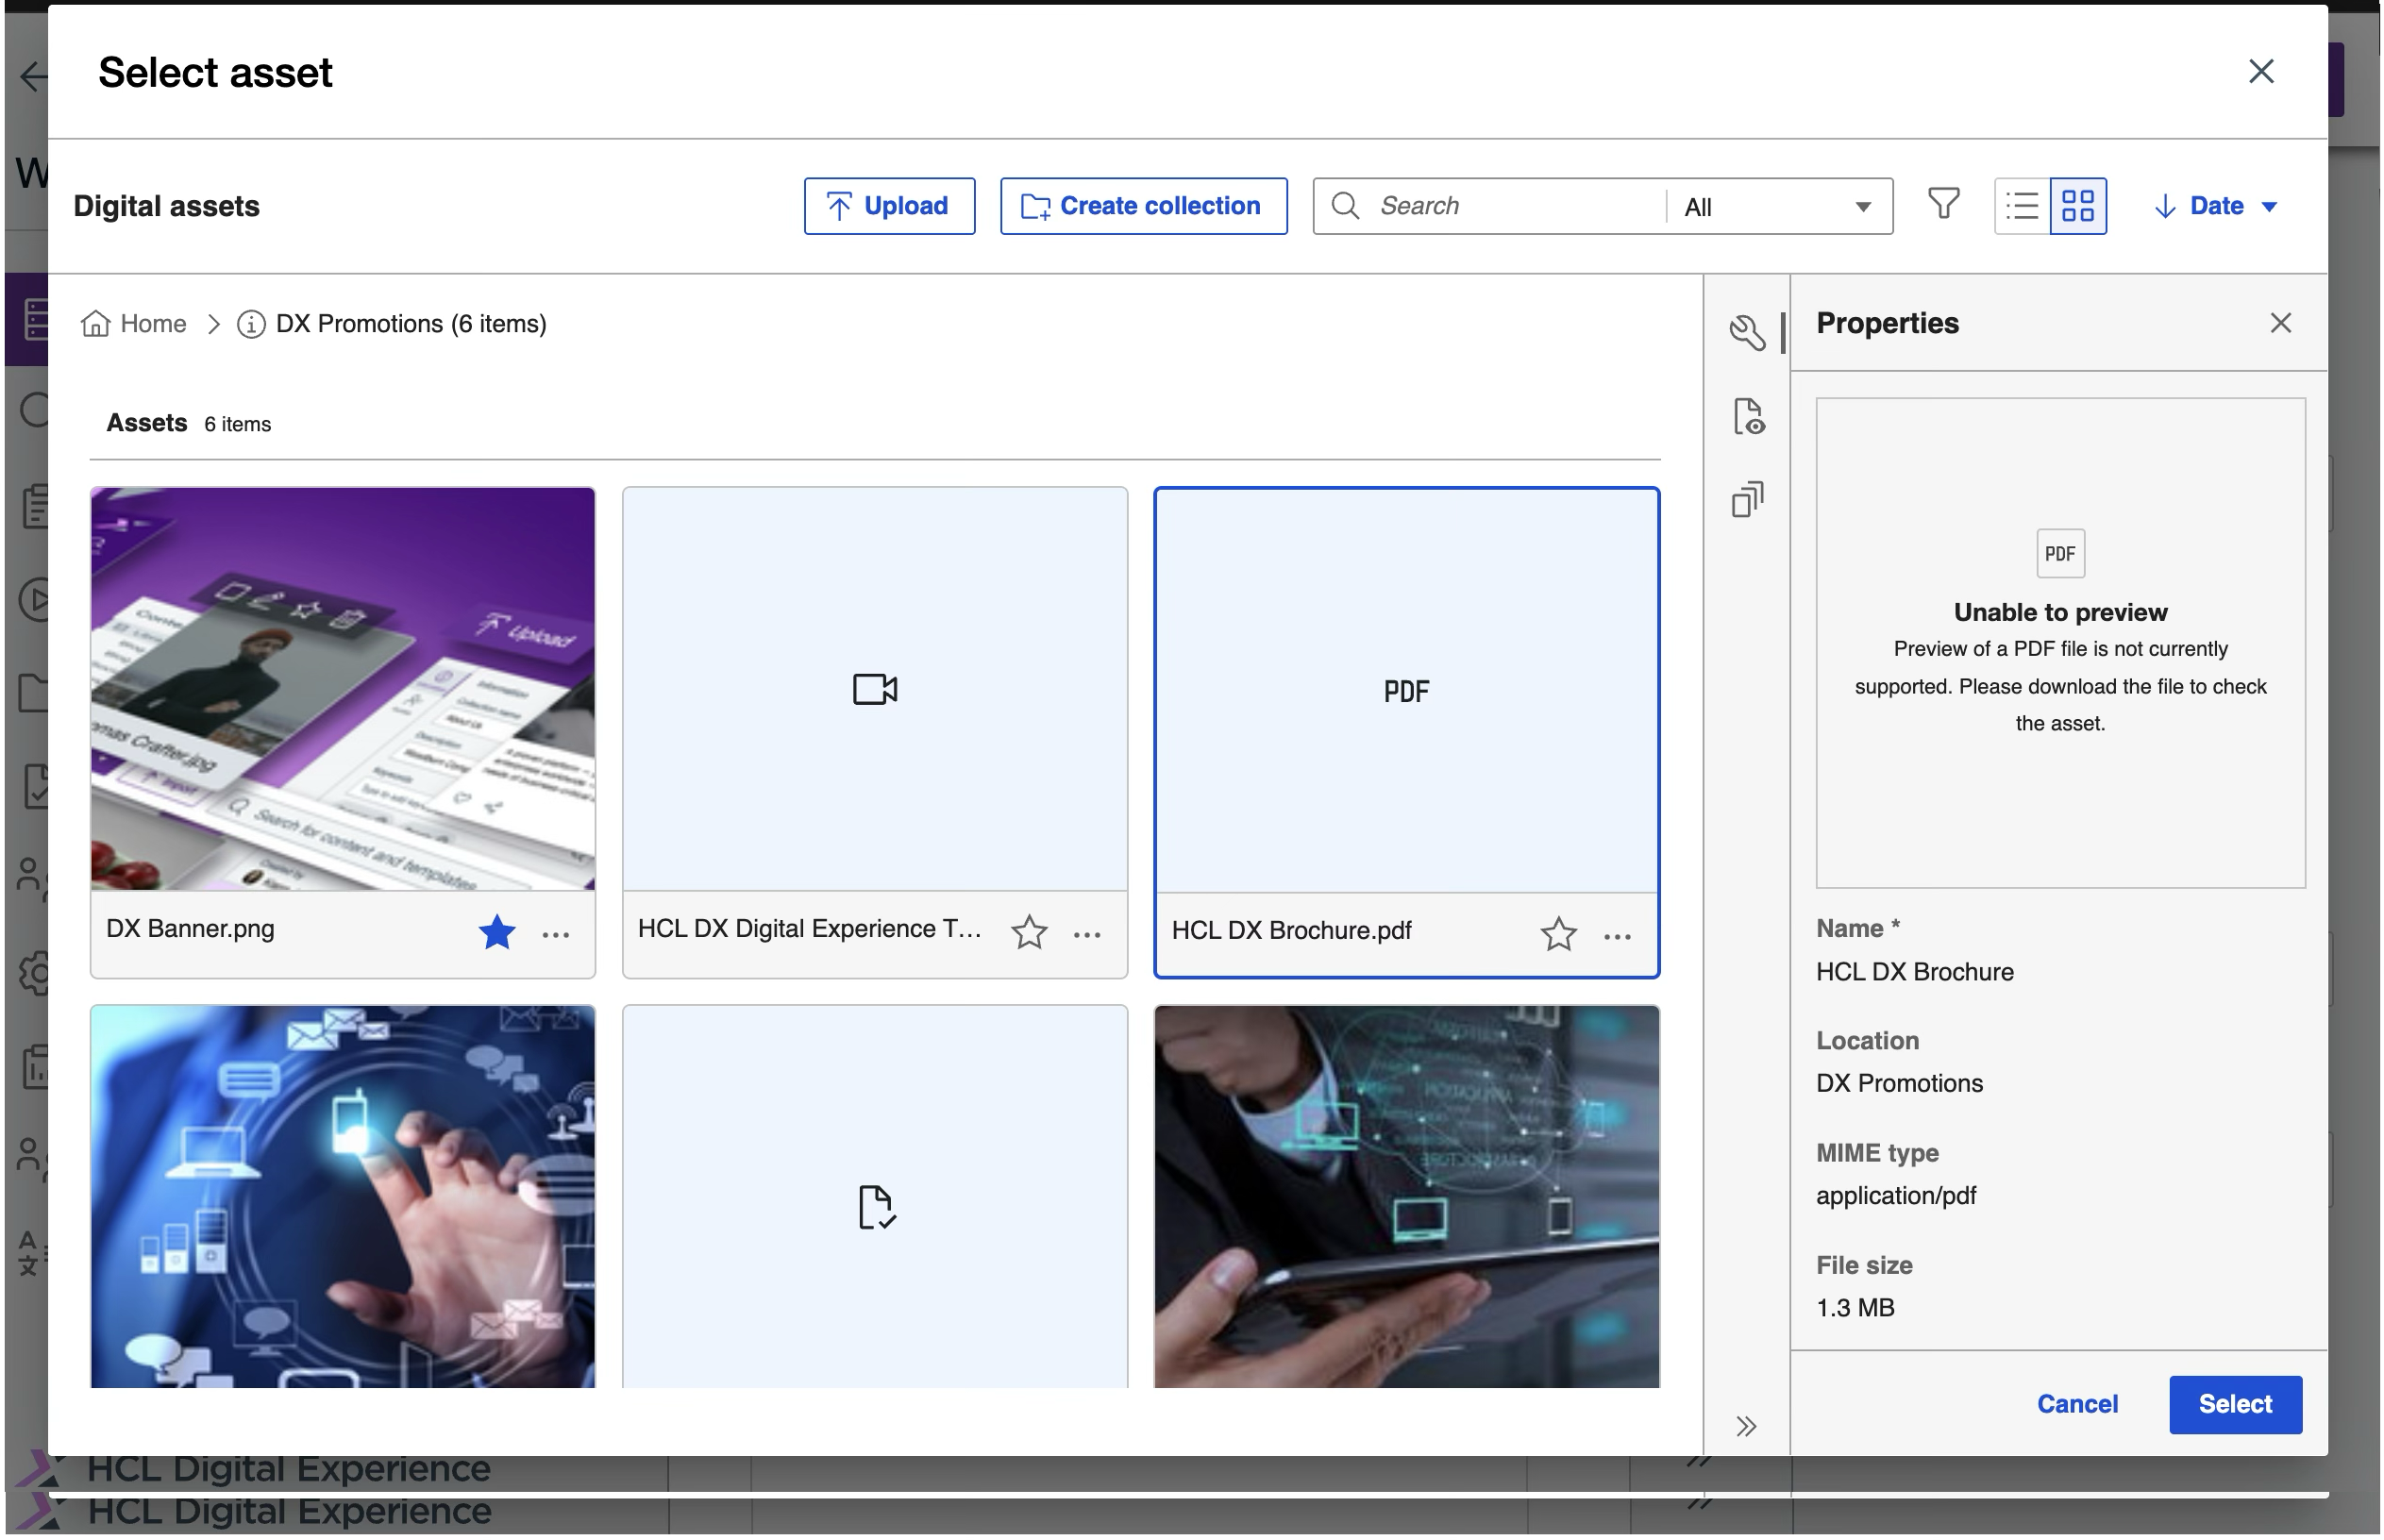Star the HCL DX Digital Experience video

[x=1029, y=933]
